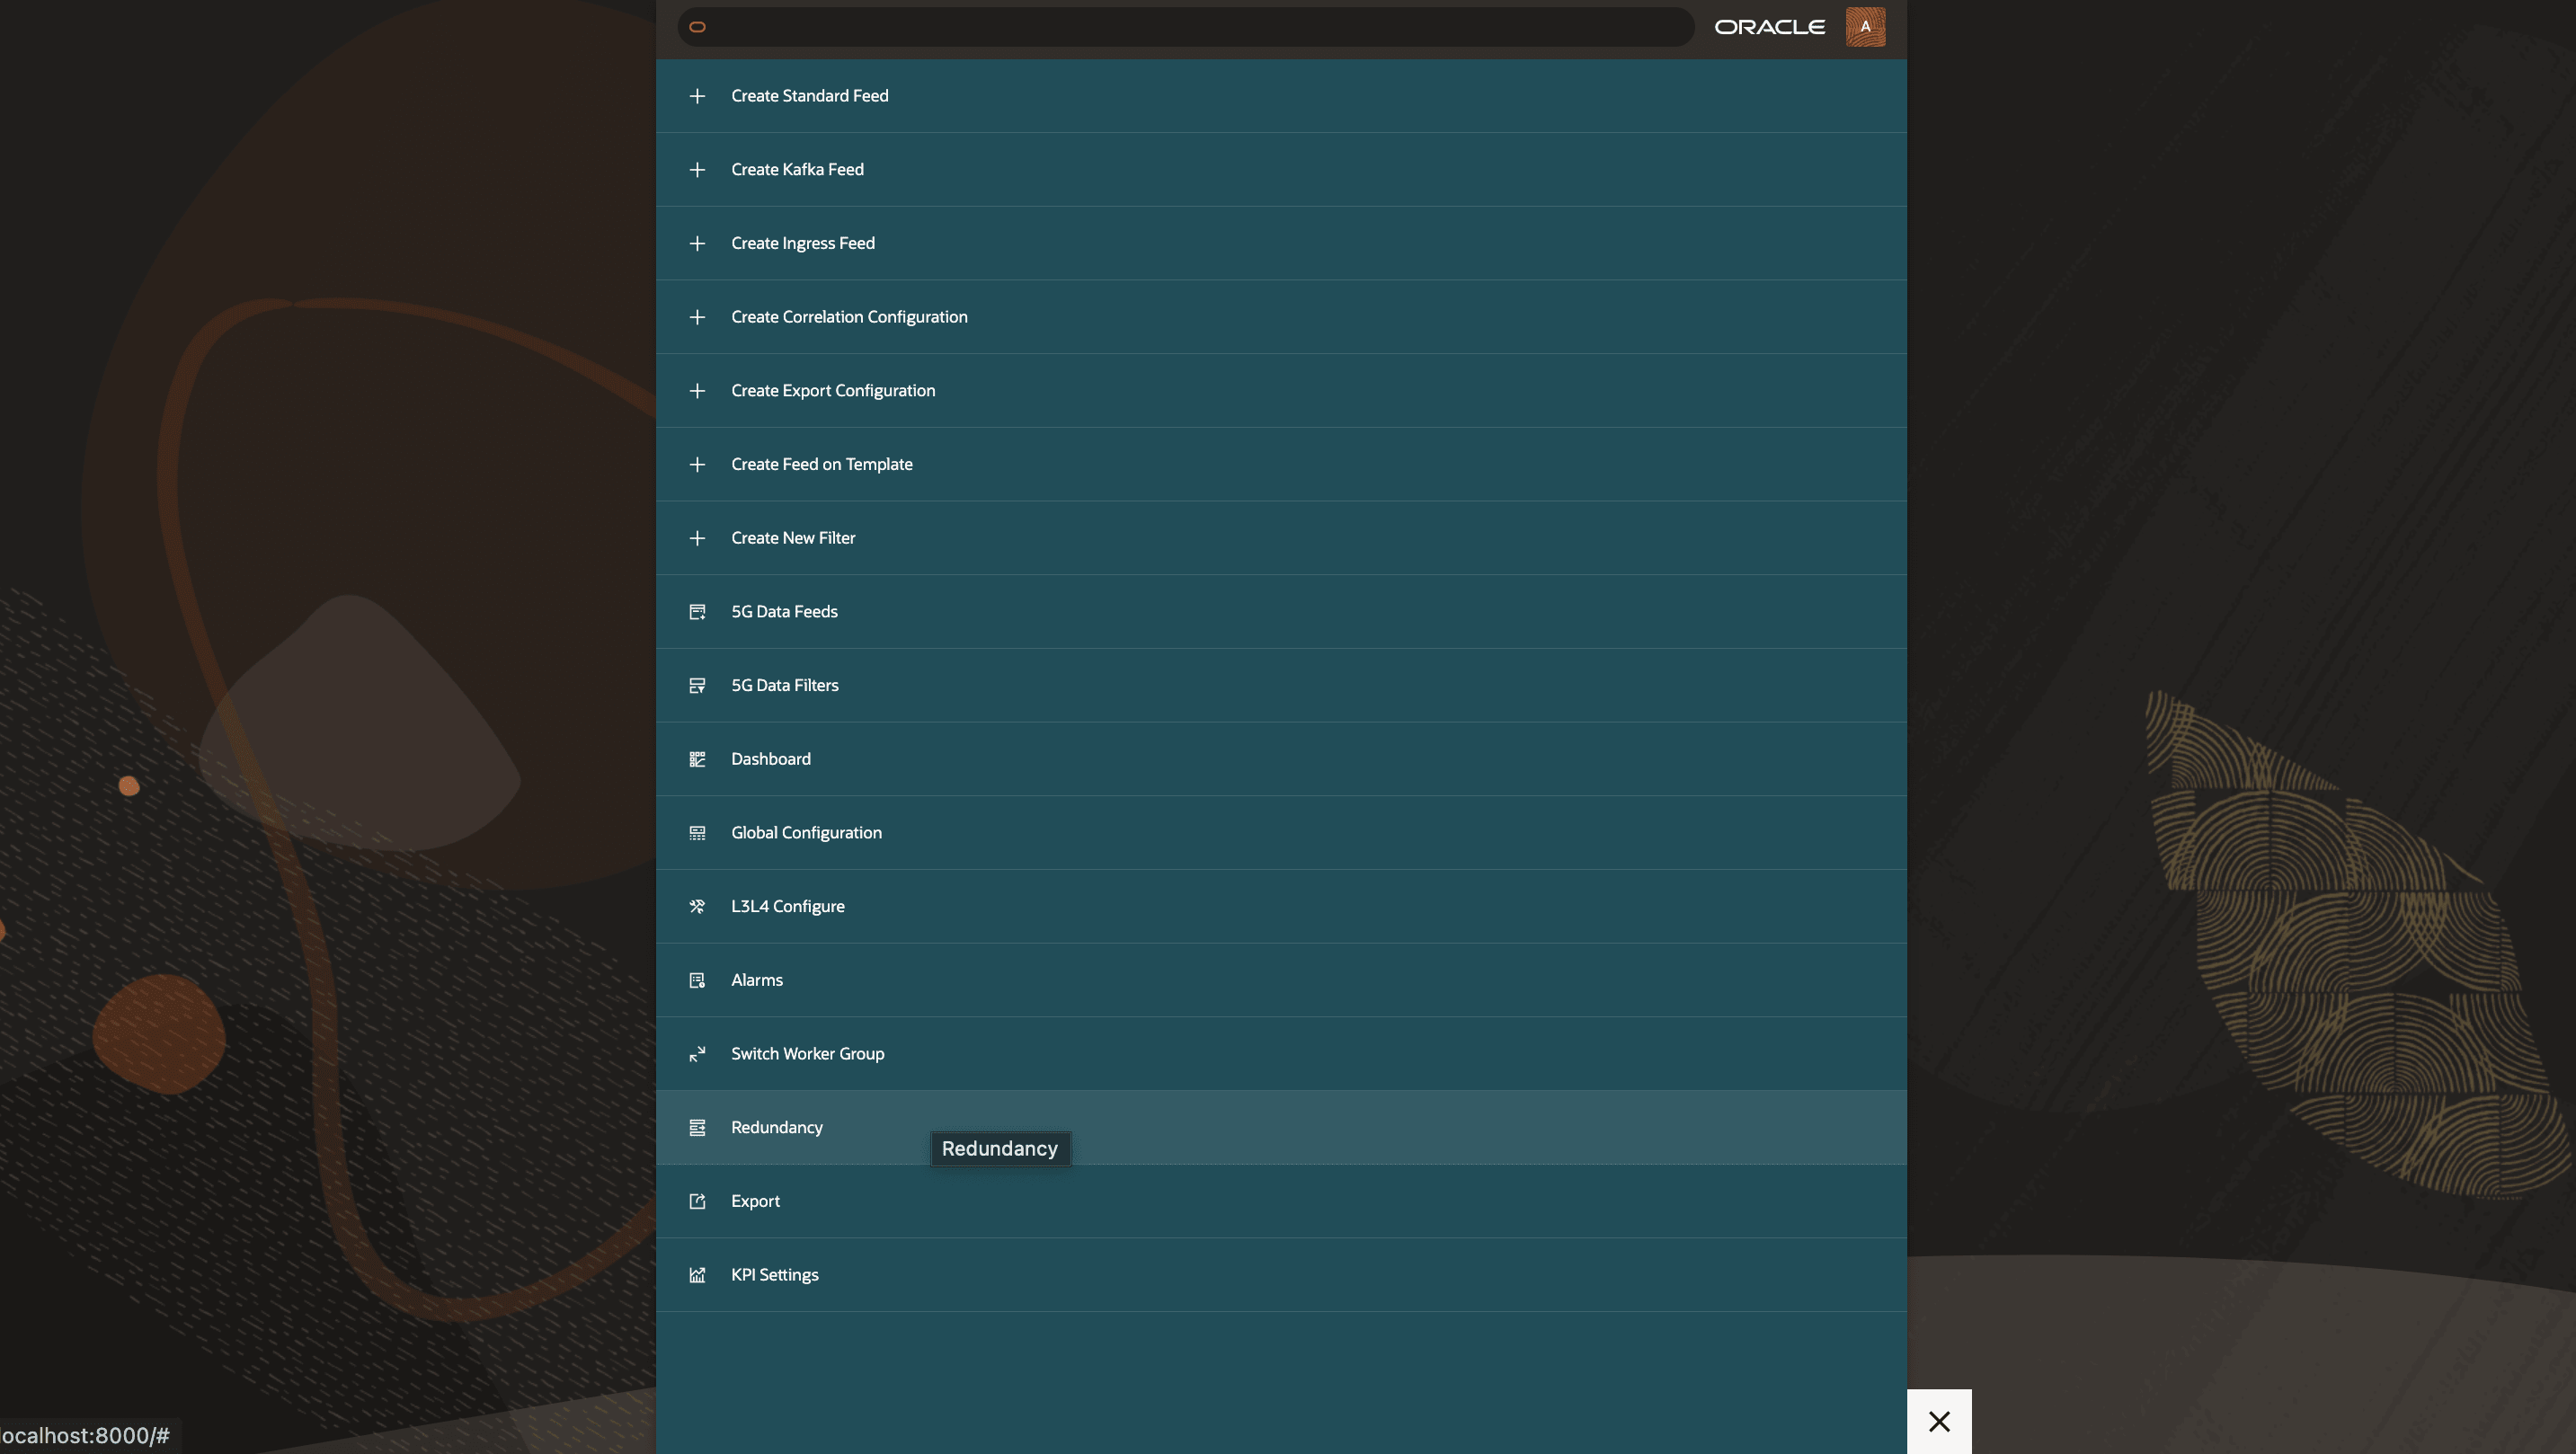Screen dimensions: 2576x1454
Task: Open the KPI Settings chart icon
Action: pos(697,1274)
